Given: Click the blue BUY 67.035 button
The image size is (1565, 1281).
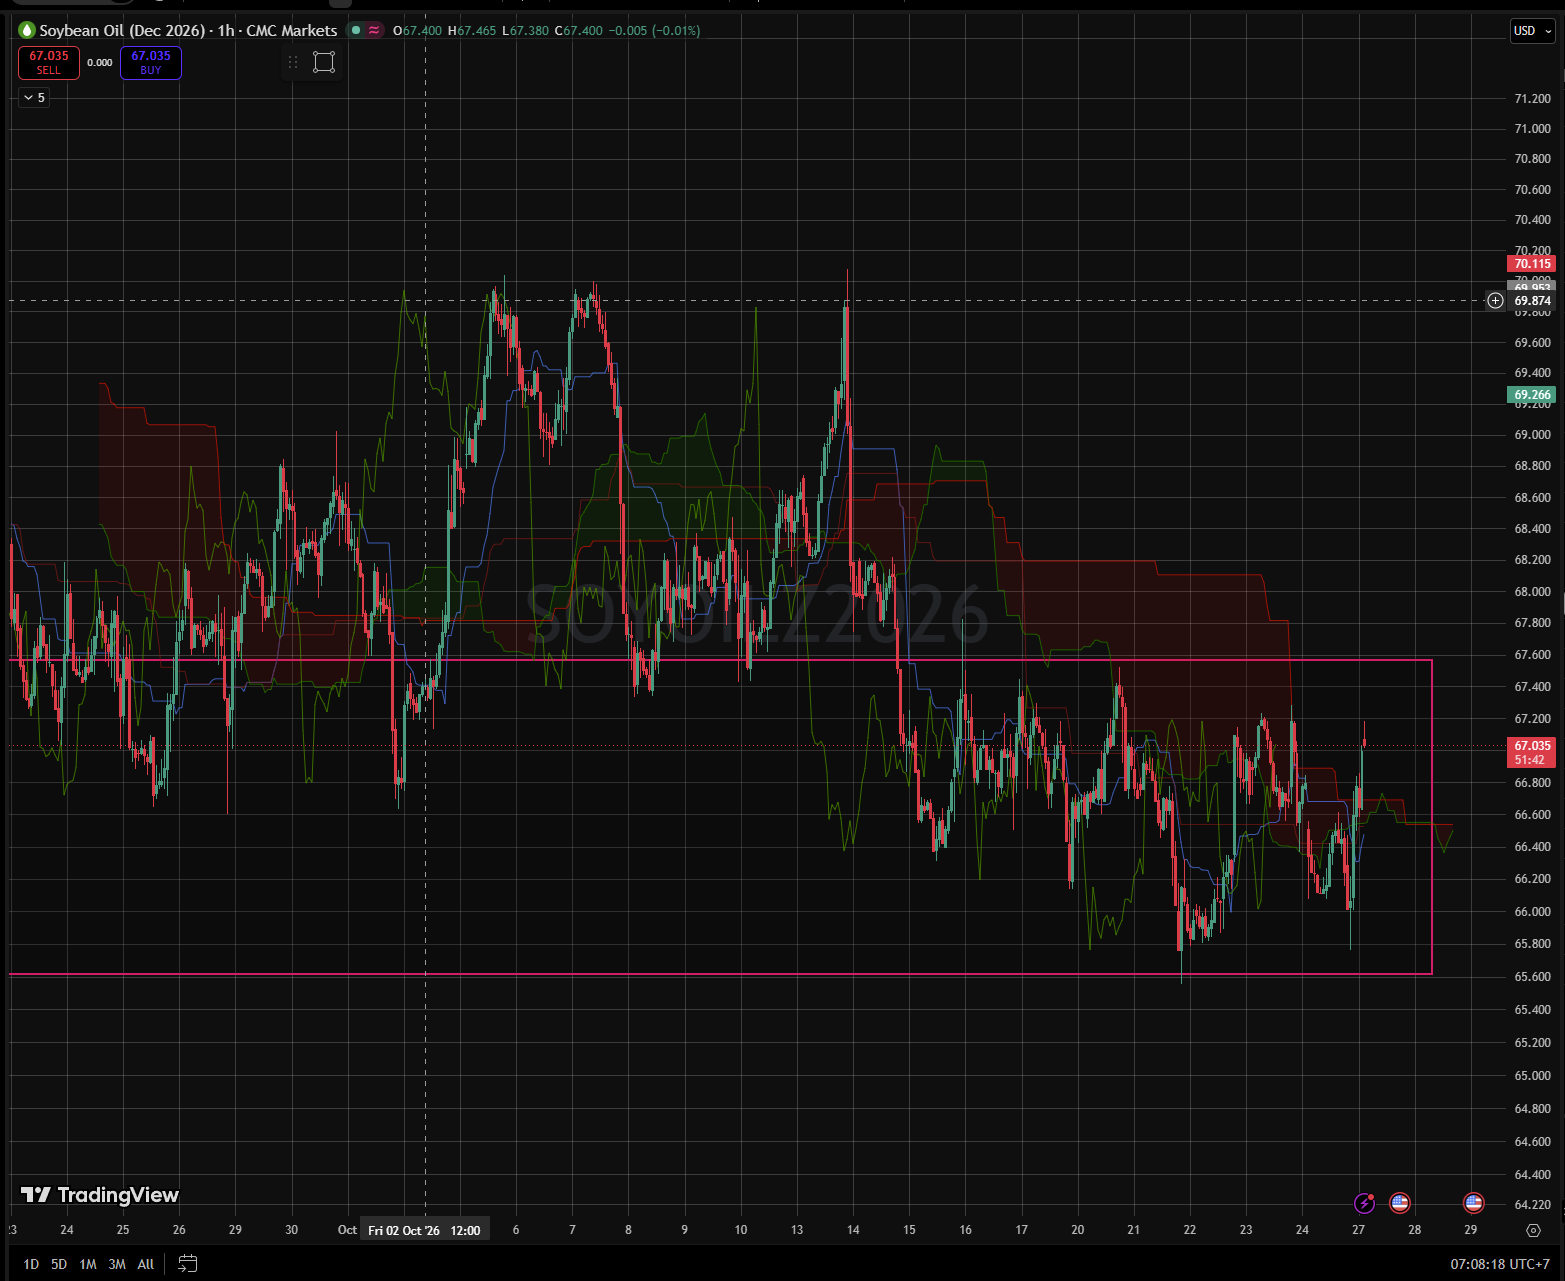Looking at the screenshot, I should pos(151,63).
